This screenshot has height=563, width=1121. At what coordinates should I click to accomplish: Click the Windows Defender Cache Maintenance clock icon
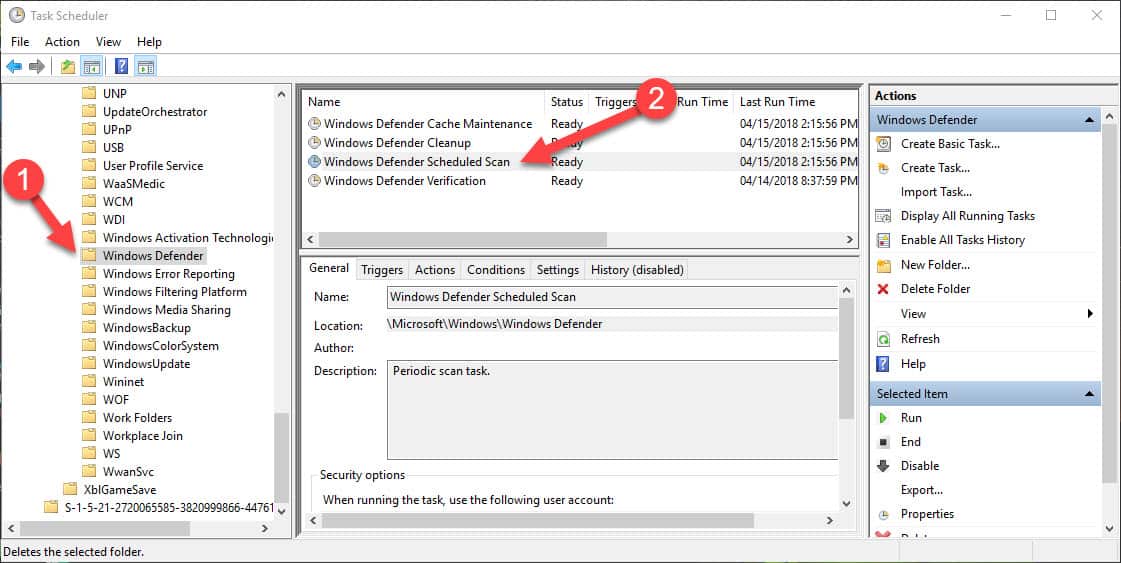click(x=314, y=124)
